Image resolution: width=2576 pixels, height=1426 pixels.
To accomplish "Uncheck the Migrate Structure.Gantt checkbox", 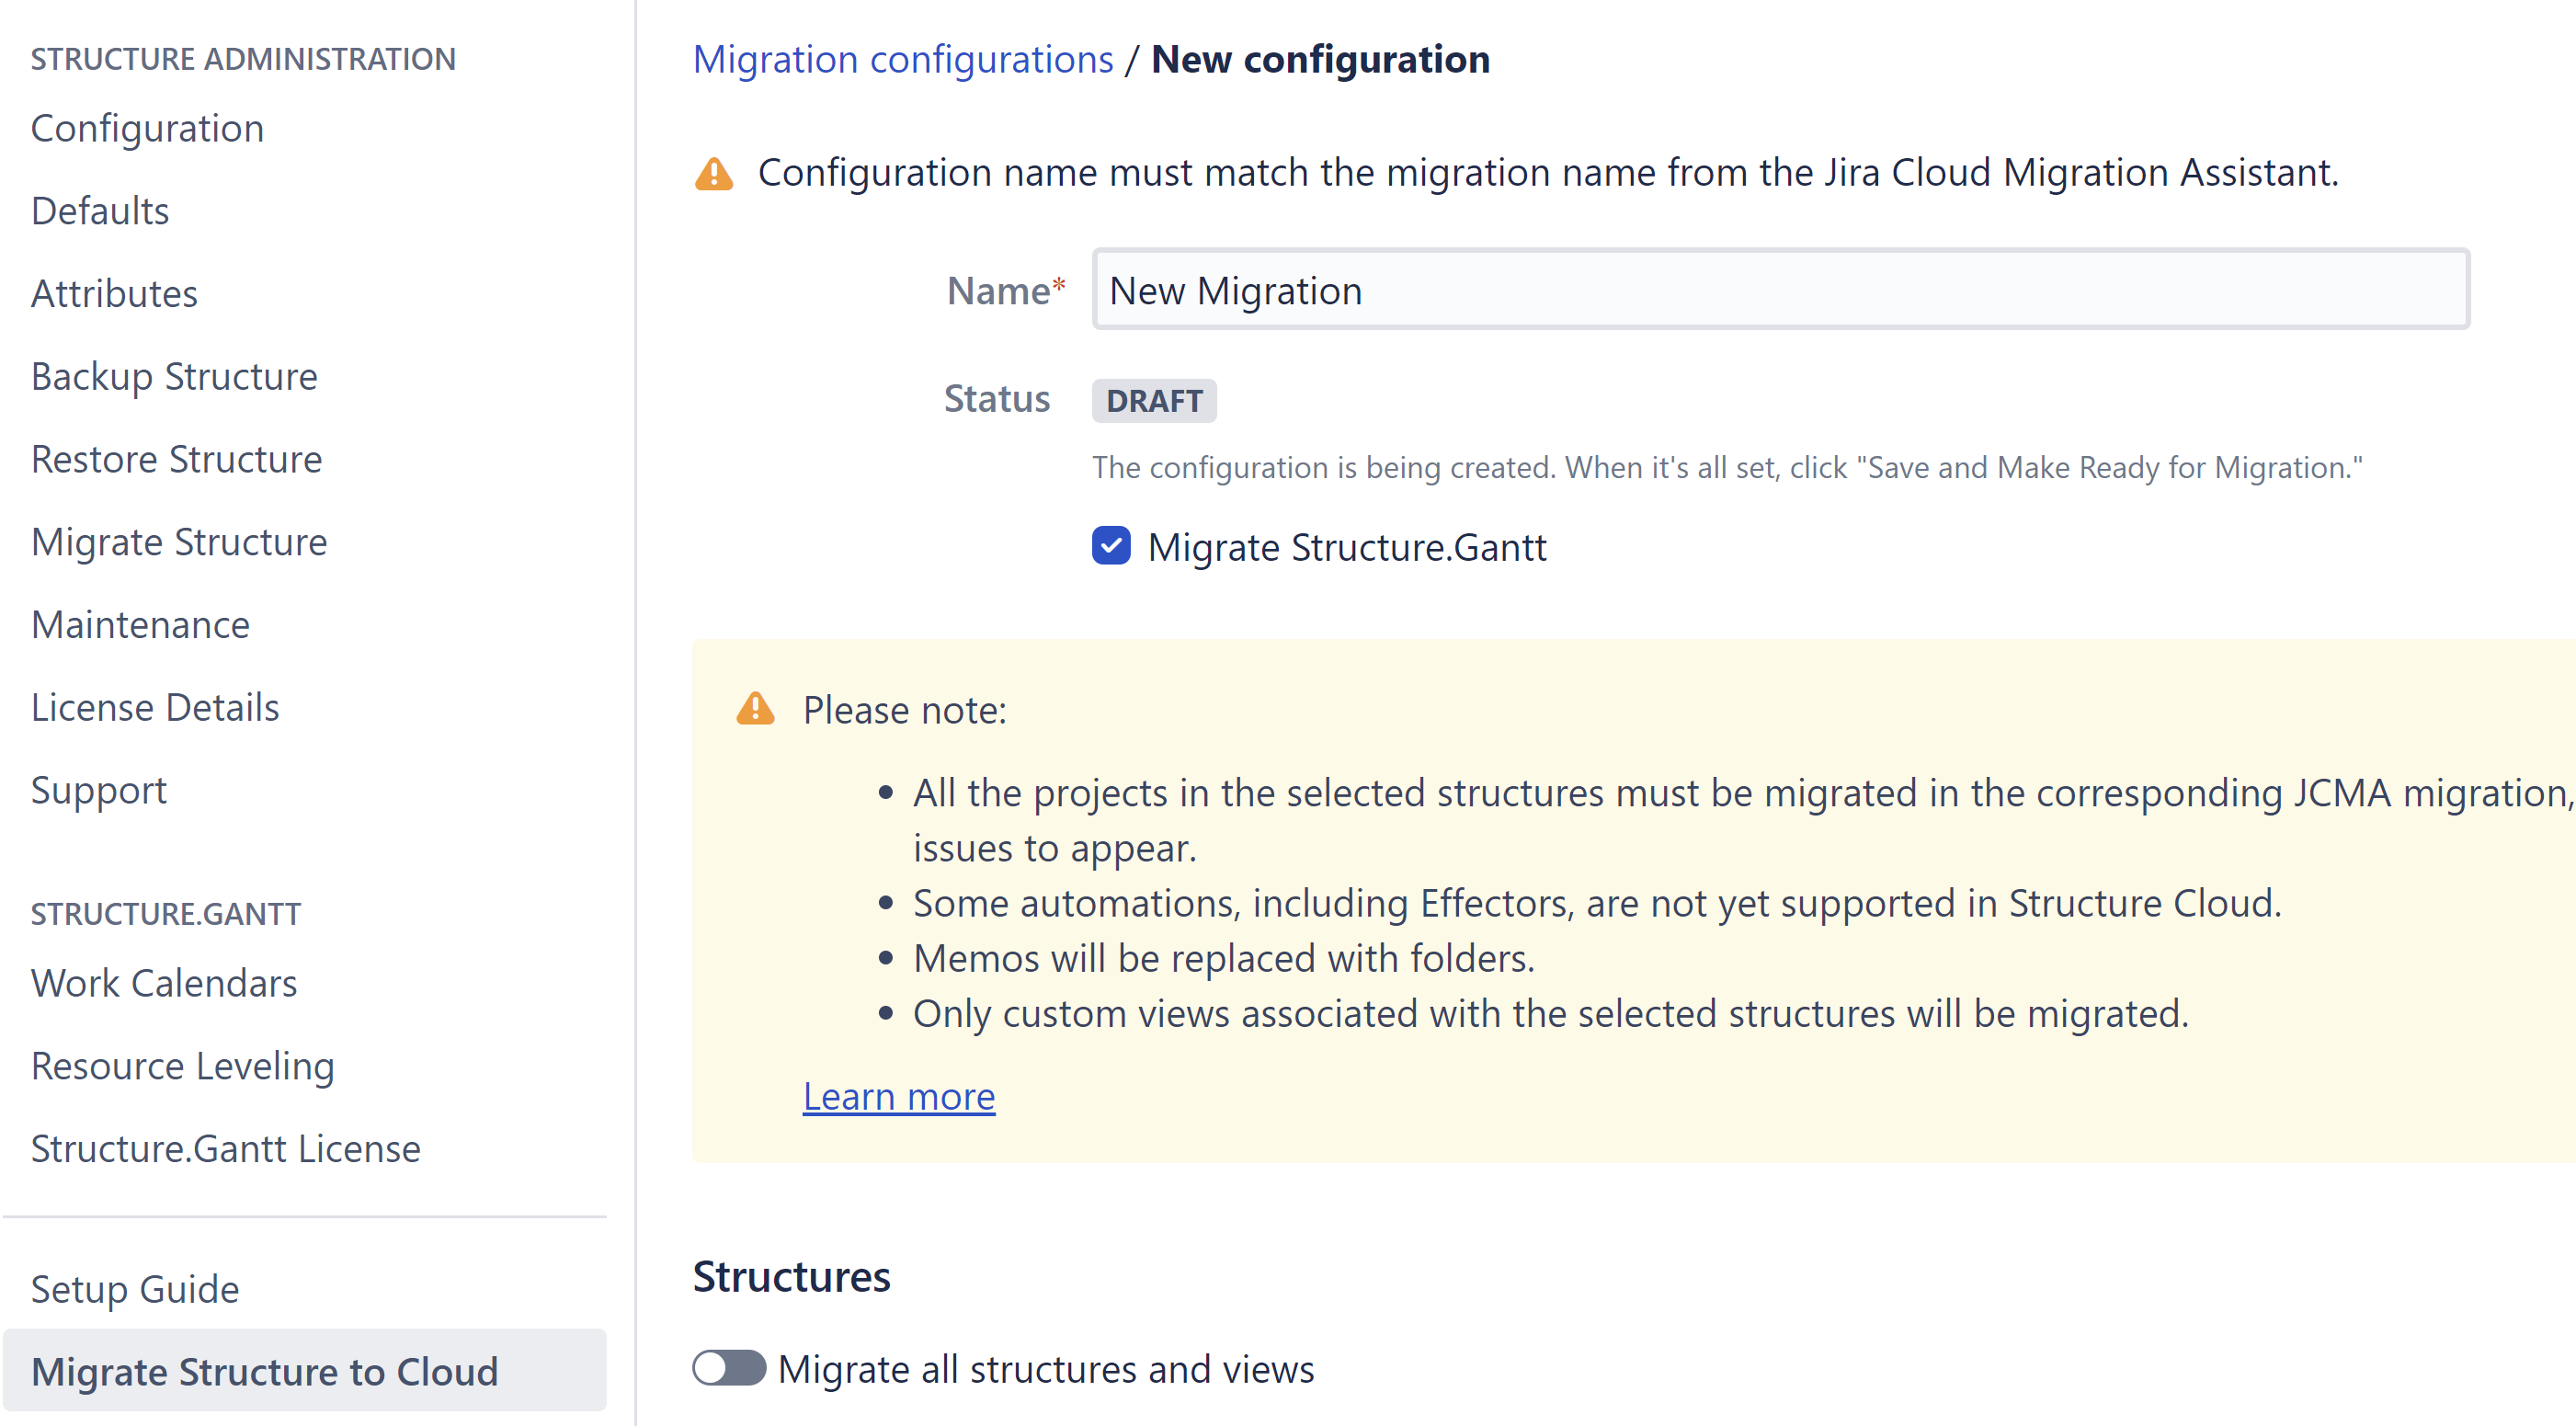I will click(1111, 546).
